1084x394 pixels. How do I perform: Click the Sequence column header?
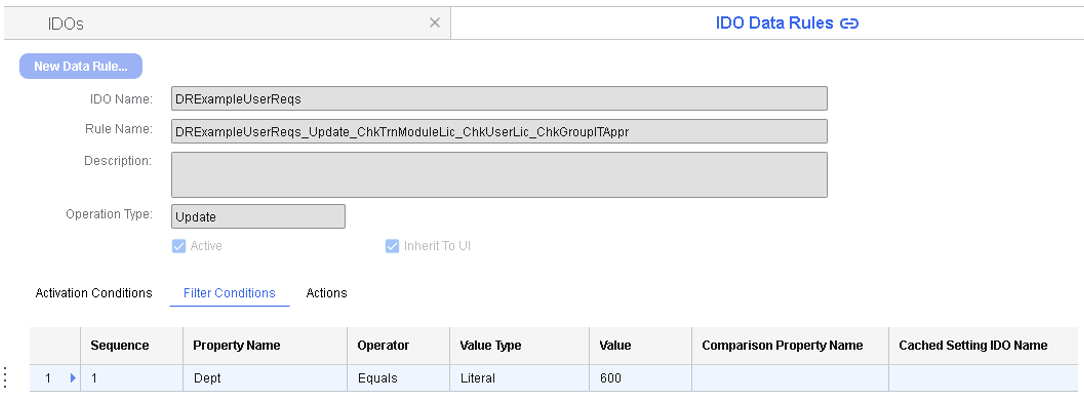coord(132,346)
